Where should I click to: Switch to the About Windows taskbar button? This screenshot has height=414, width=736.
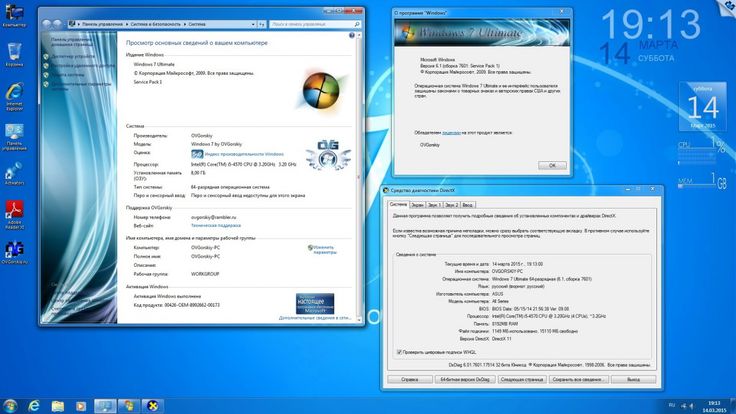tap(129, 406)
